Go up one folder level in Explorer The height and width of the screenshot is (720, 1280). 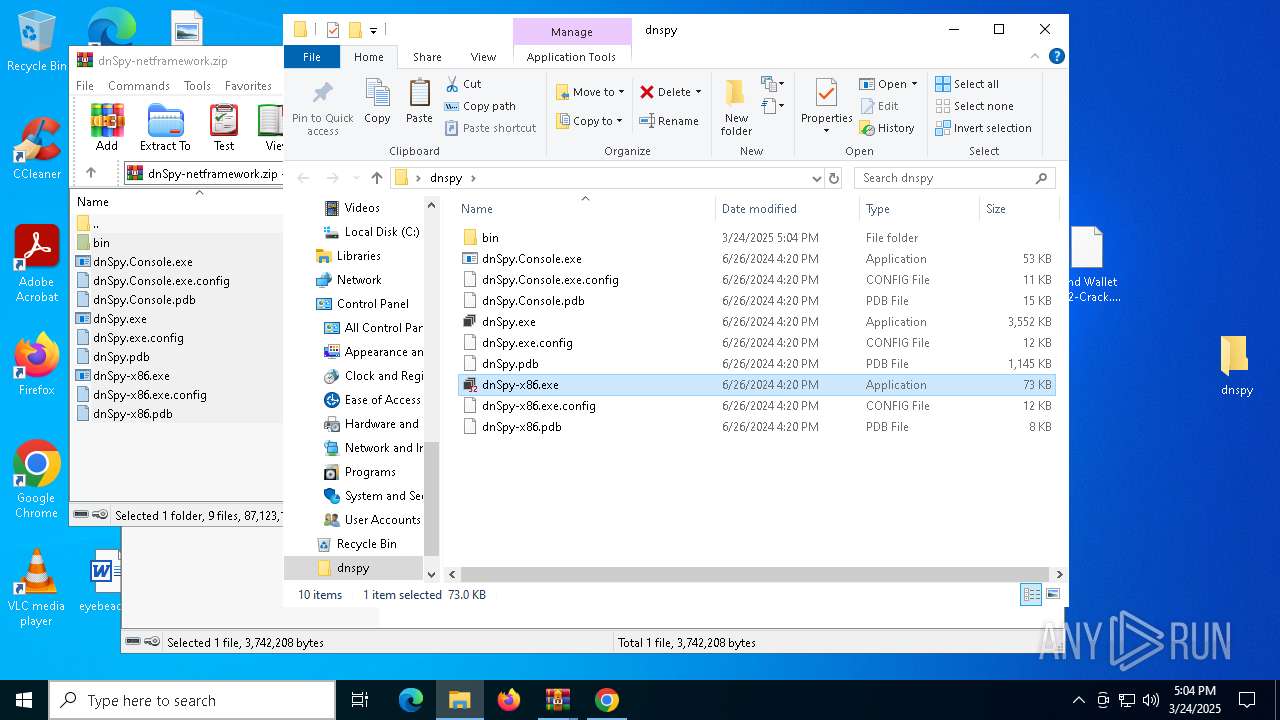376,178
